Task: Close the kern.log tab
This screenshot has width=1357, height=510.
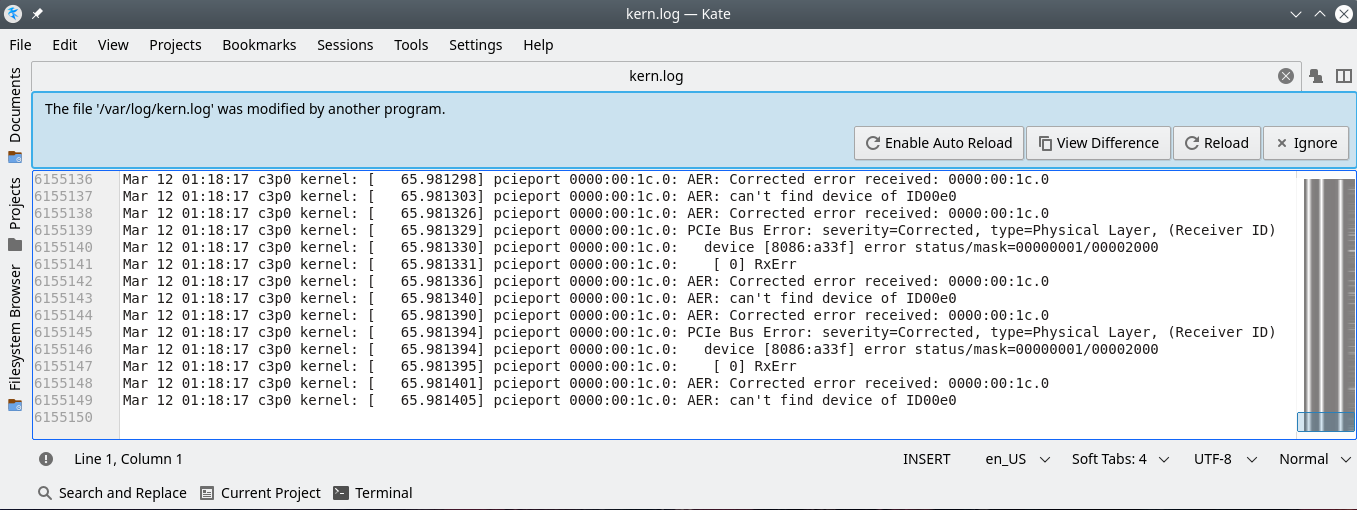Action: click(1286, 76)
